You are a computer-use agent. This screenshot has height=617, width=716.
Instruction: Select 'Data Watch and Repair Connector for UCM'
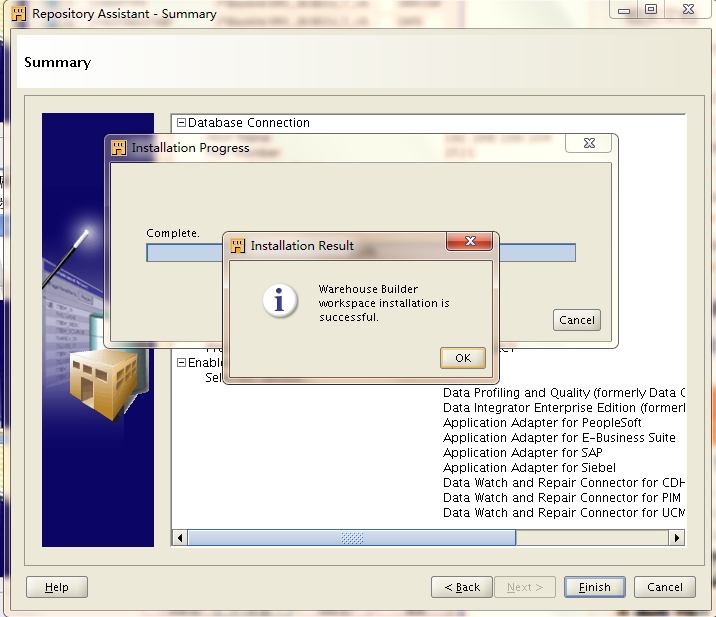pos(564,513)
